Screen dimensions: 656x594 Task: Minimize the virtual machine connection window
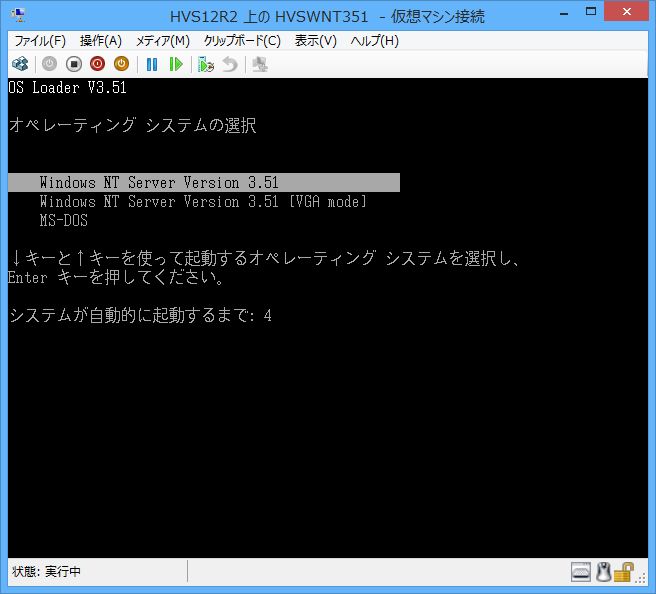click(x=564, y=13)
